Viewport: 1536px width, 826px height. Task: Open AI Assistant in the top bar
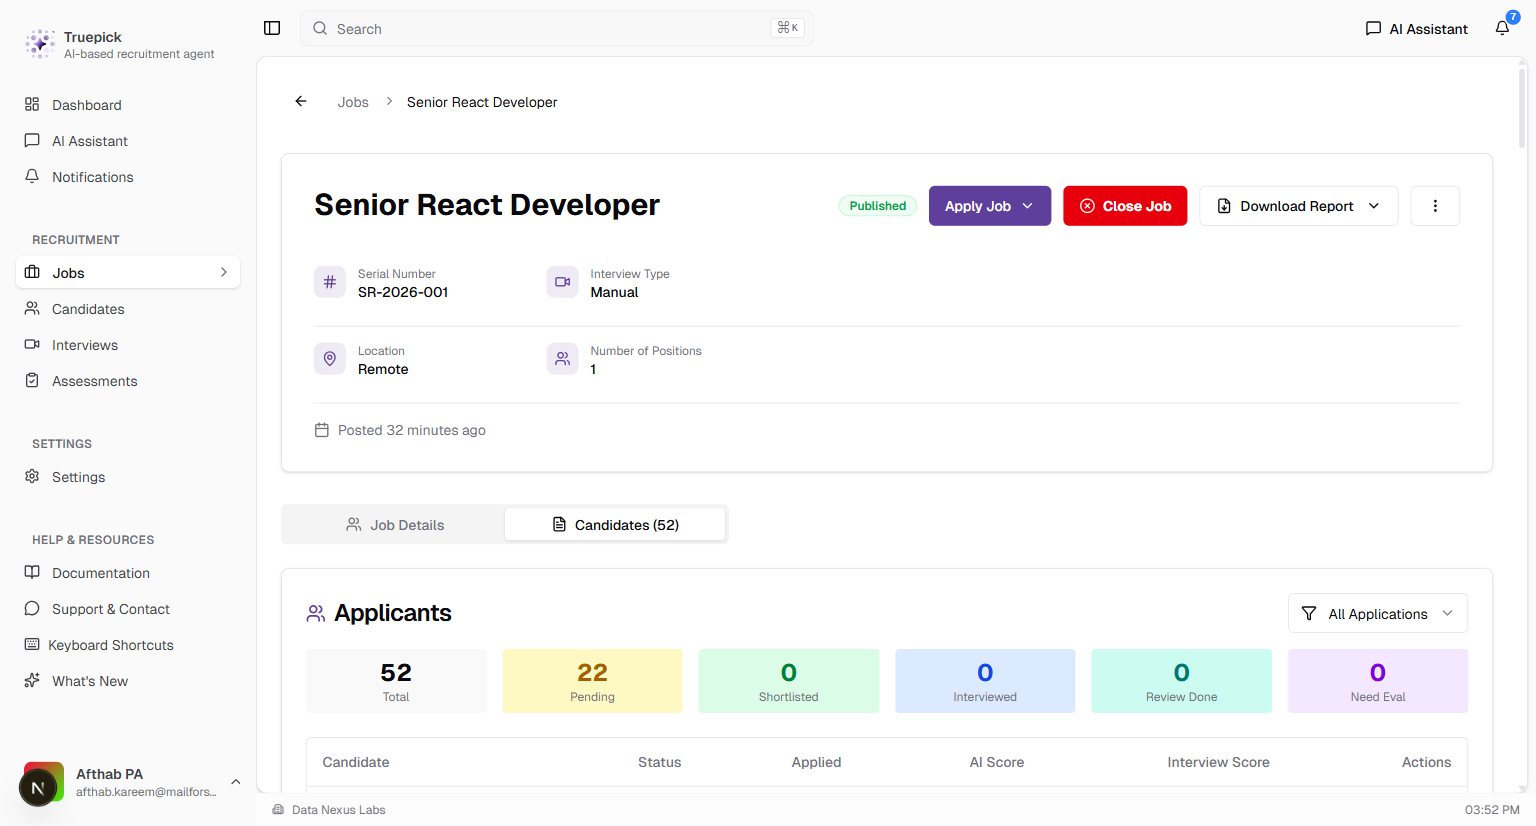pyautogui.click(x=1417, y=29)
